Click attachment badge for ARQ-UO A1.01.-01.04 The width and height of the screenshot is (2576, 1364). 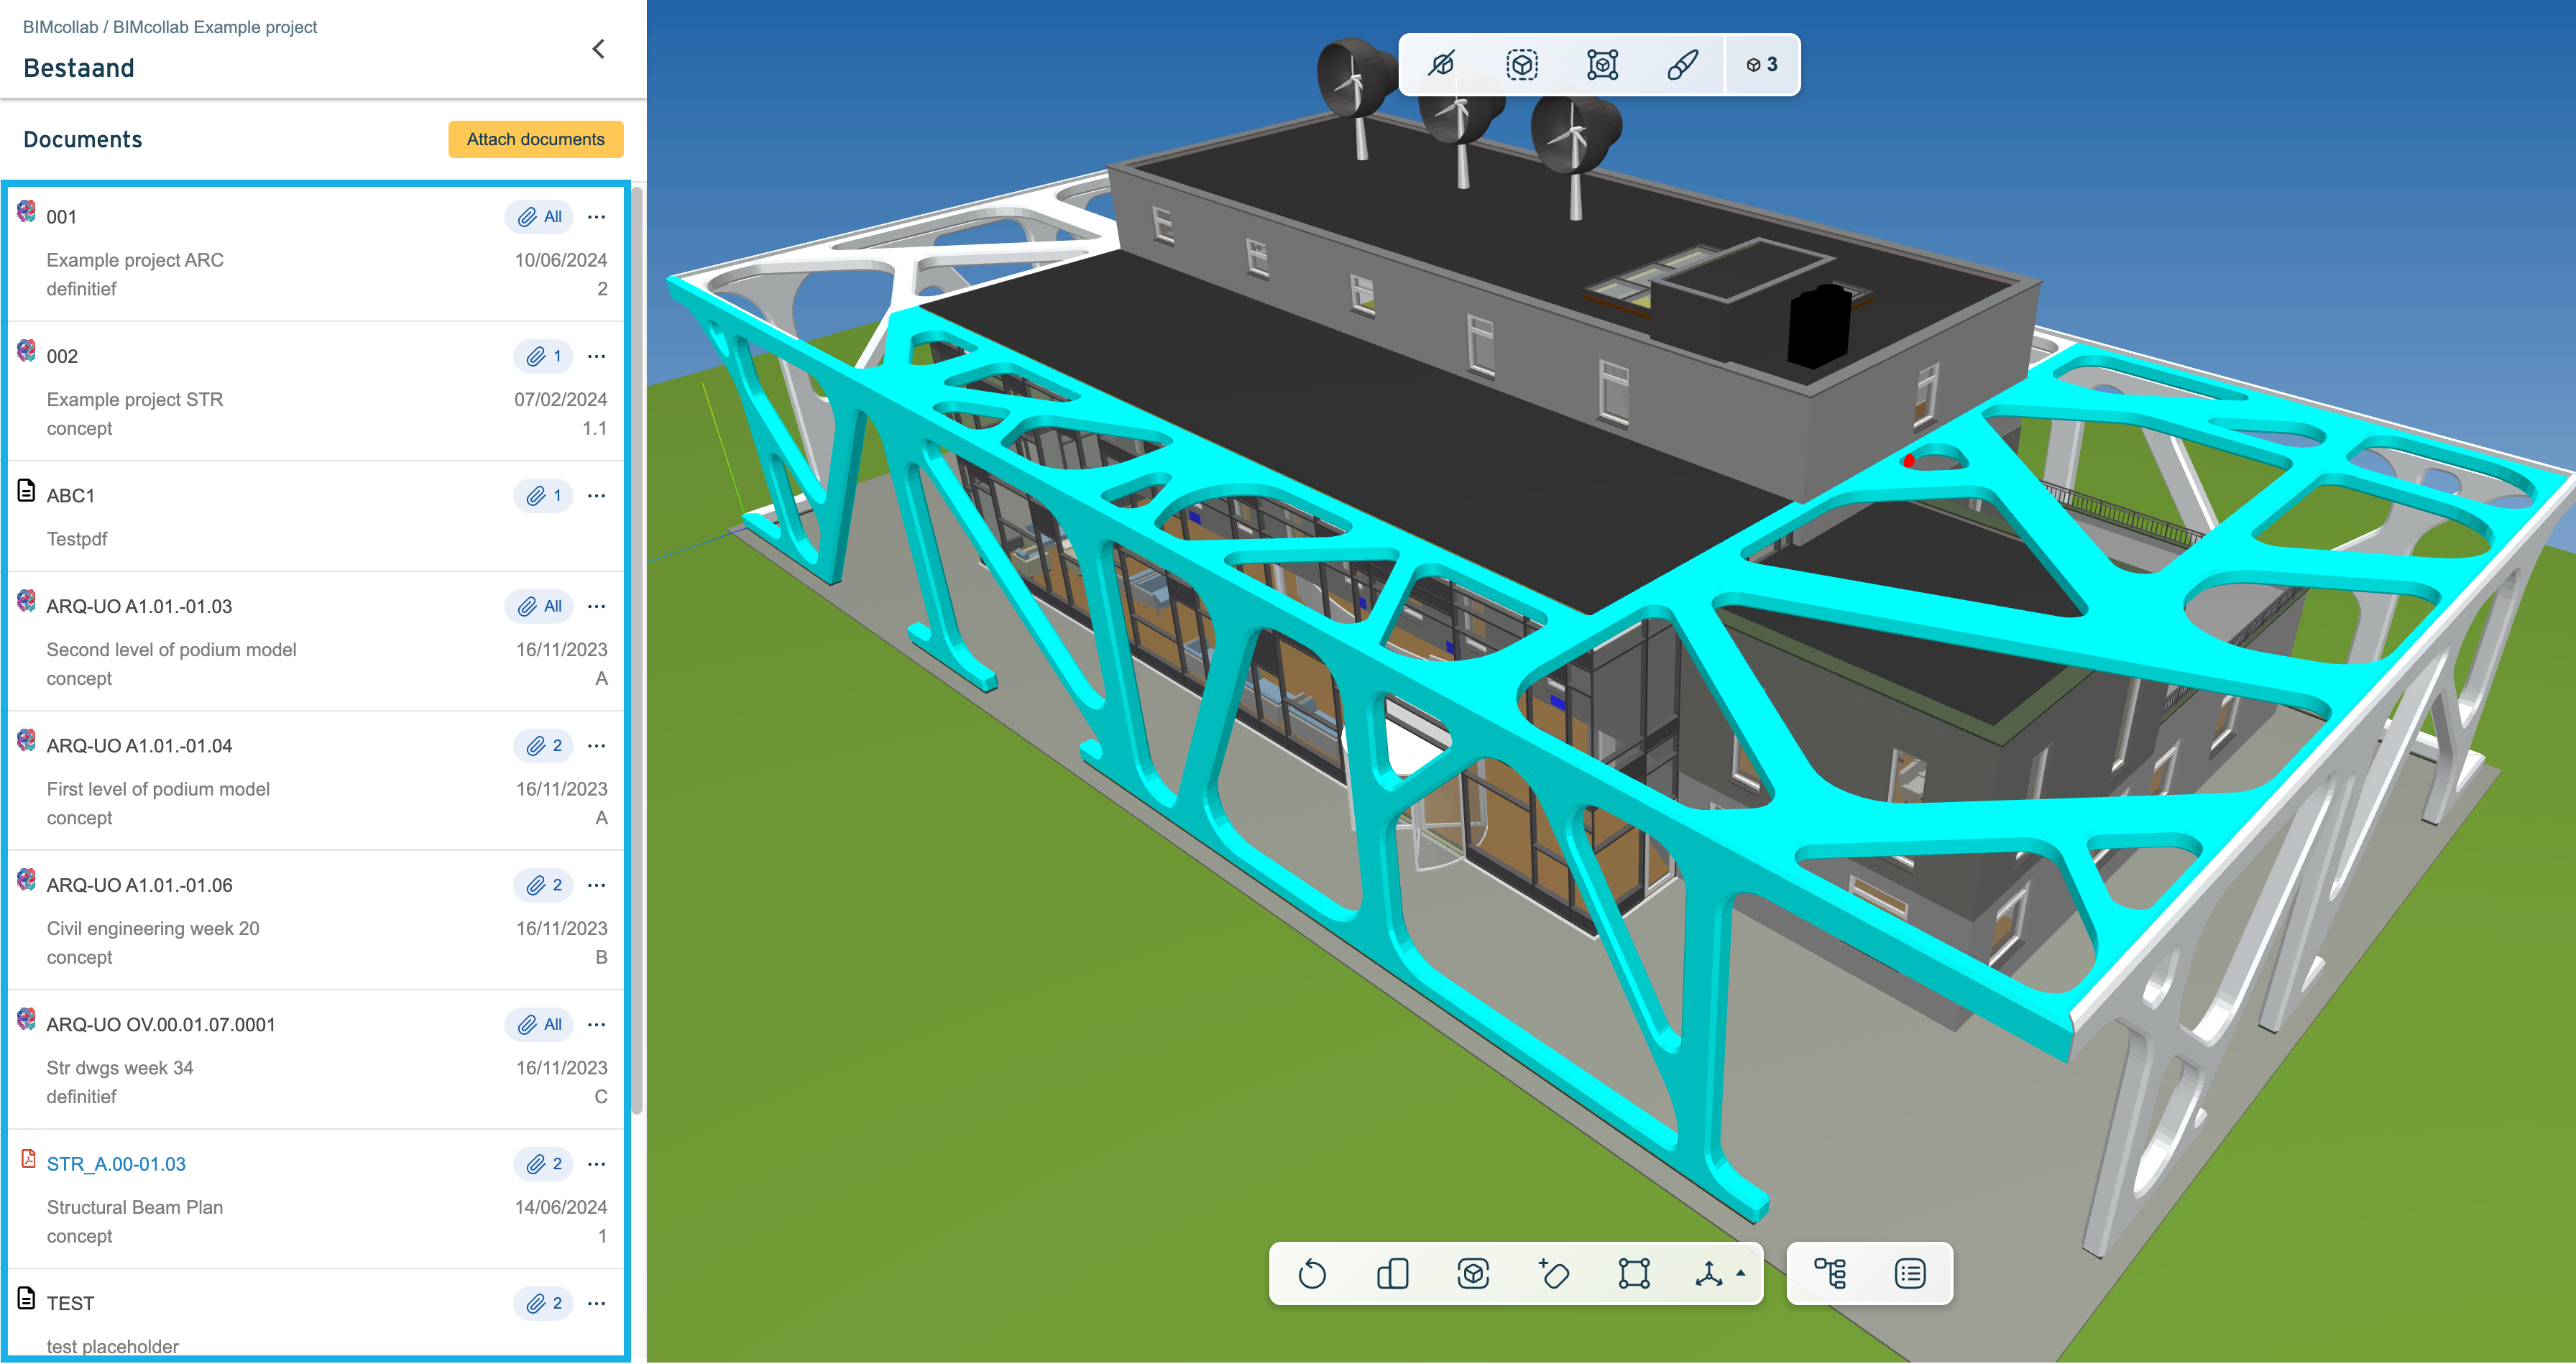click(x=543, y=746)
